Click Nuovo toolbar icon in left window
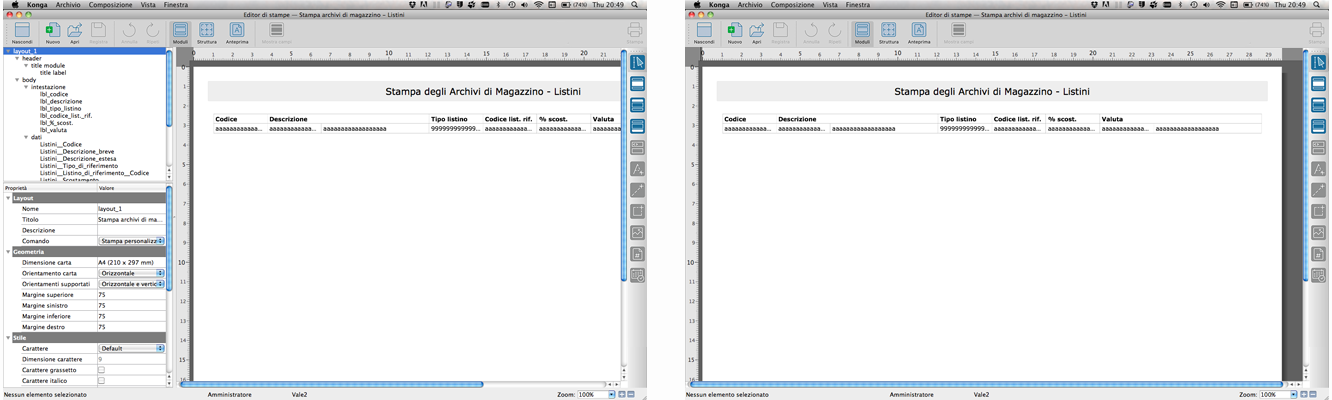This screenshot has width=1332, height=400. coord(52,31)
